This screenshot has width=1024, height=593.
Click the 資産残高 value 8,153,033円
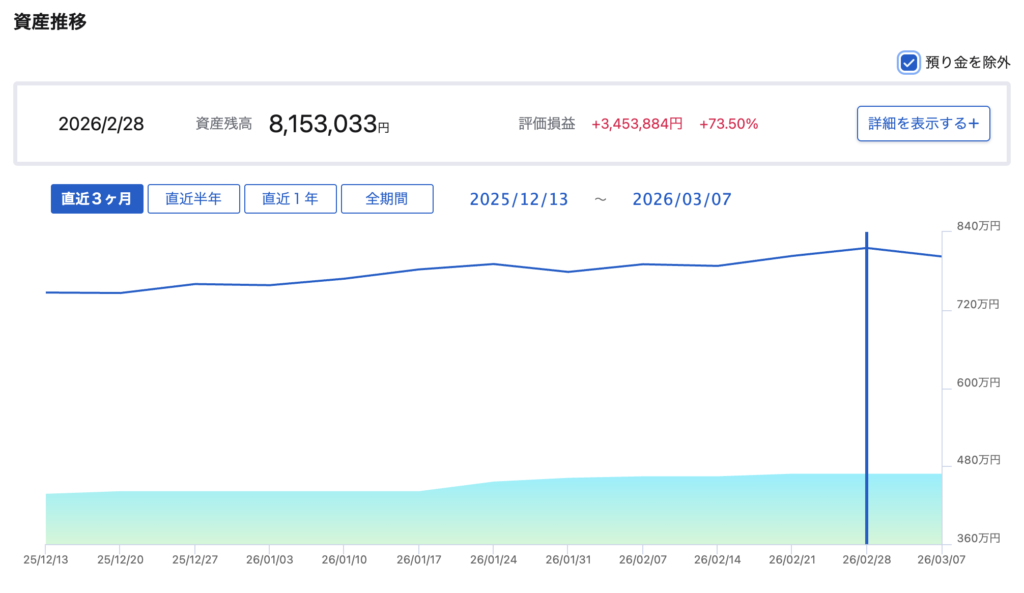(x=328, y=125)
